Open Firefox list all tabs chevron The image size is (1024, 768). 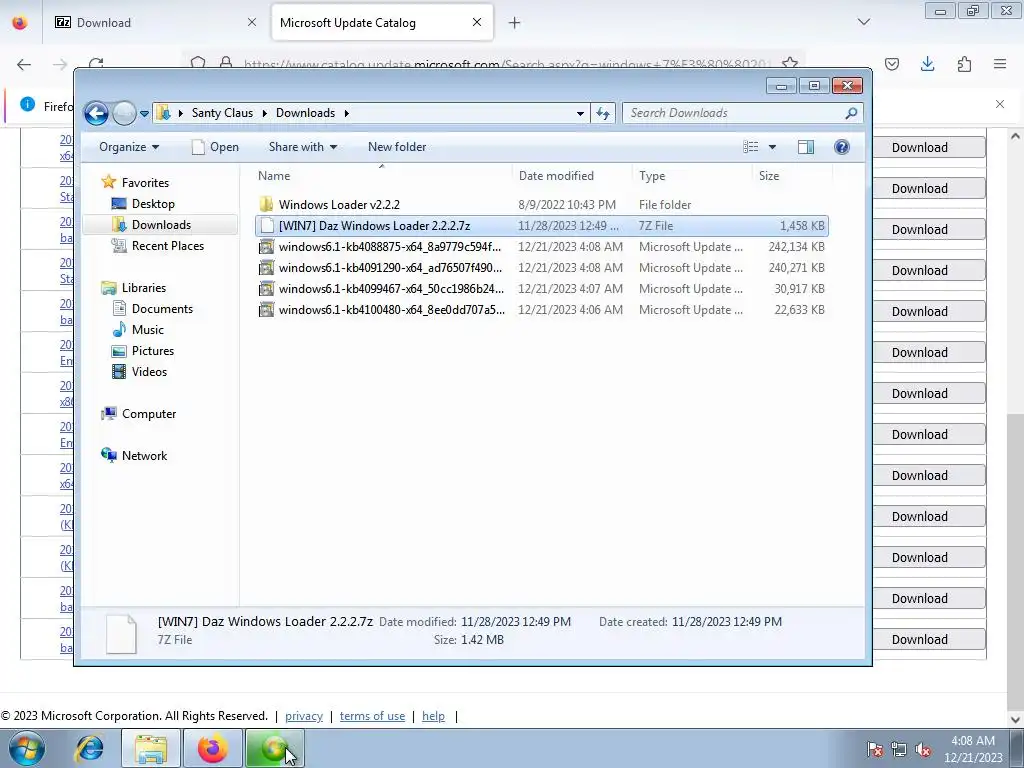pos(863,22)
